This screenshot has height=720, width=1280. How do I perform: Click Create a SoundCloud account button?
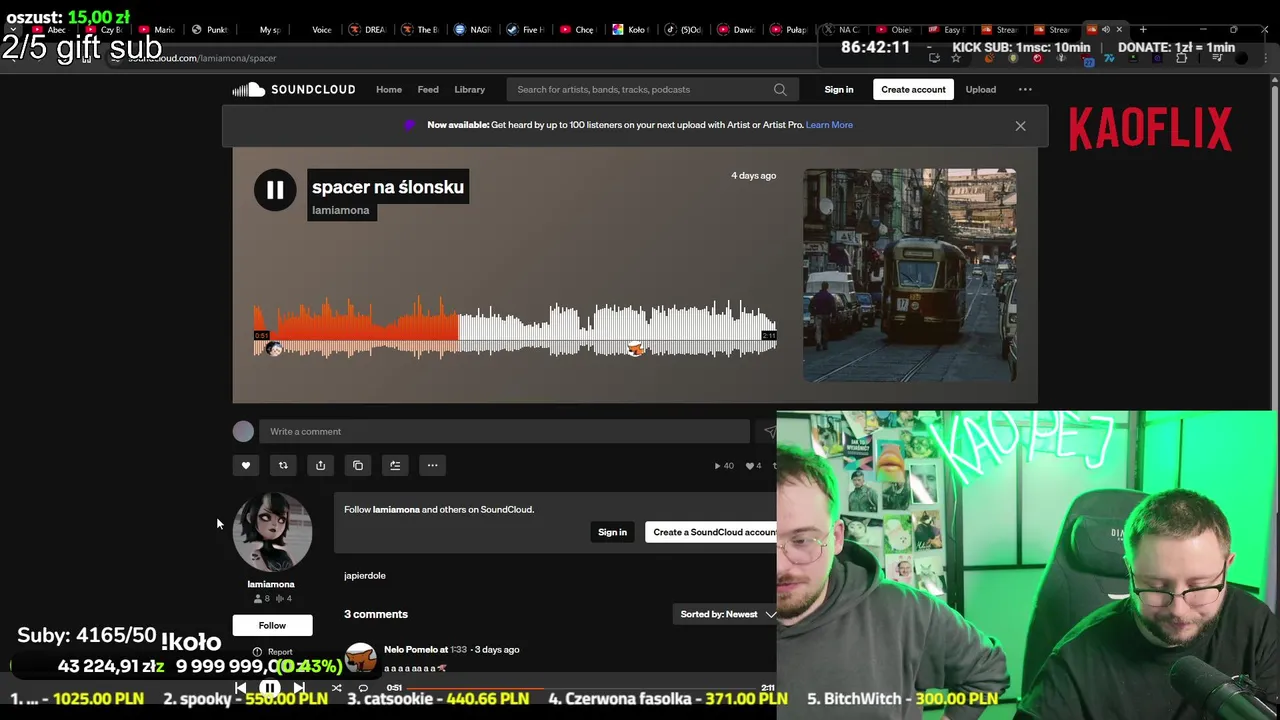[x=711, y=532]
